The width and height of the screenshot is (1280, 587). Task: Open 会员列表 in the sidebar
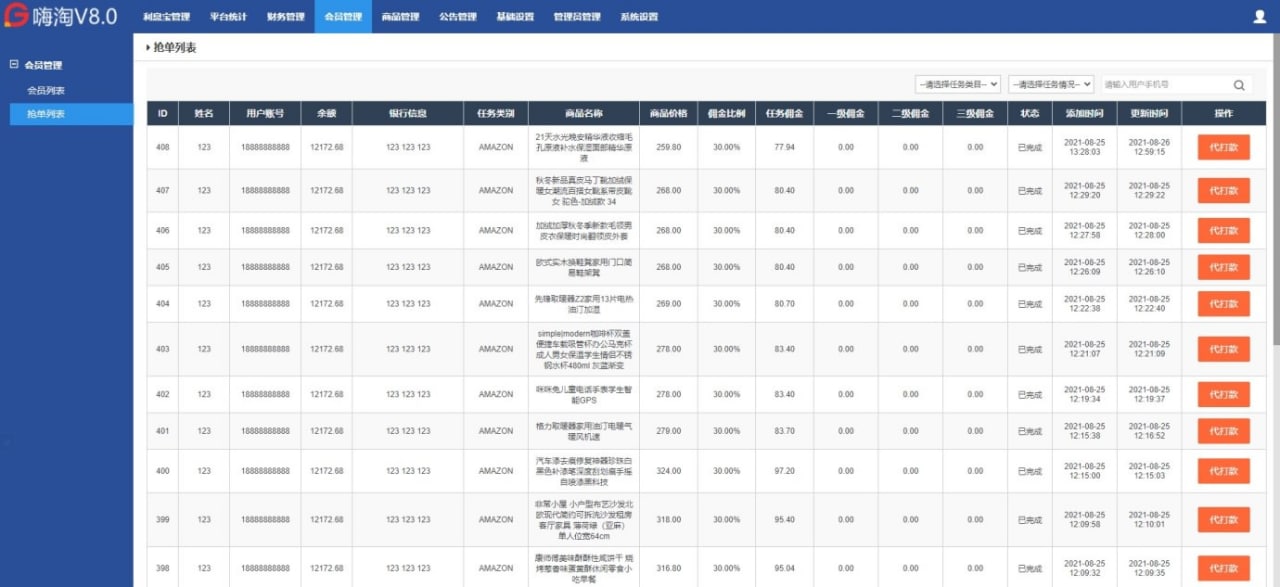(46, 91)
